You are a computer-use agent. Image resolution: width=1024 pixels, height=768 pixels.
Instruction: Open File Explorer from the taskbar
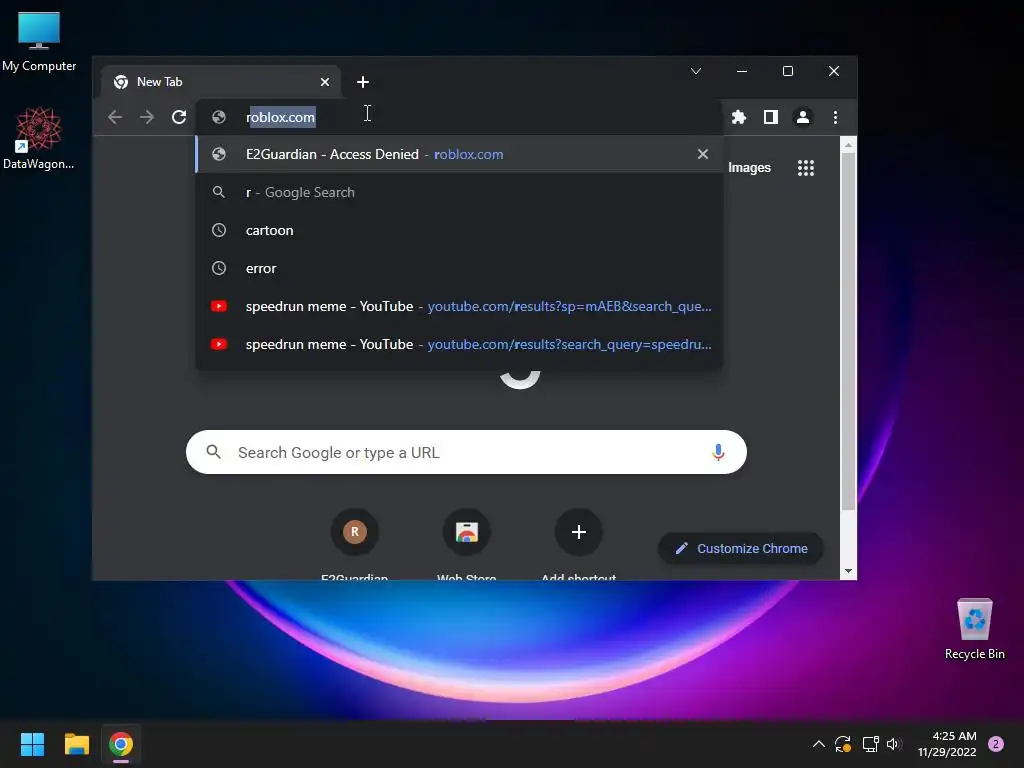click(x=76, y=744)
